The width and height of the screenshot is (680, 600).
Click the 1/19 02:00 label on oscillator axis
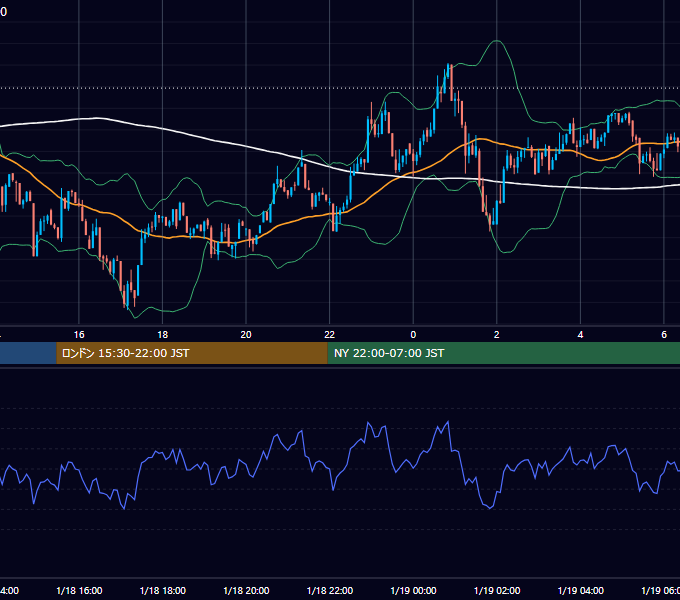click(x=497, y=590)
